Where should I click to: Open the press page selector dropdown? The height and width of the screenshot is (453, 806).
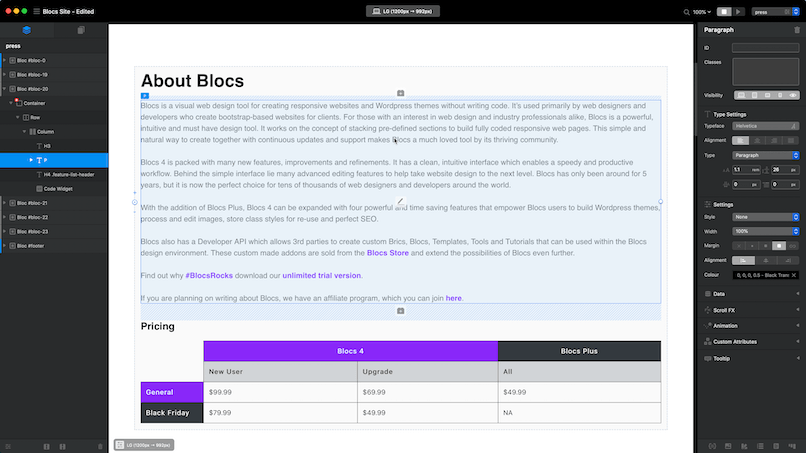(776, 12)
